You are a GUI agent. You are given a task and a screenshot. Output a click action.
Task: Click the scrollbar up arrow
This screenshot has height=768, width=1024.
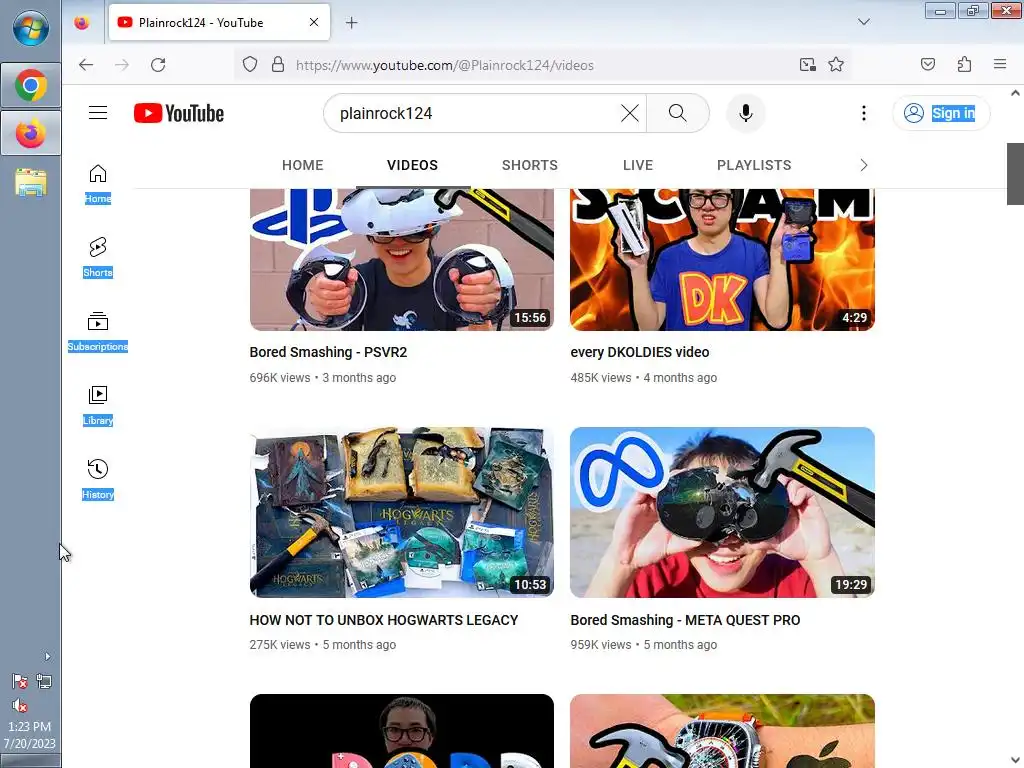(x=1015, y=93)
